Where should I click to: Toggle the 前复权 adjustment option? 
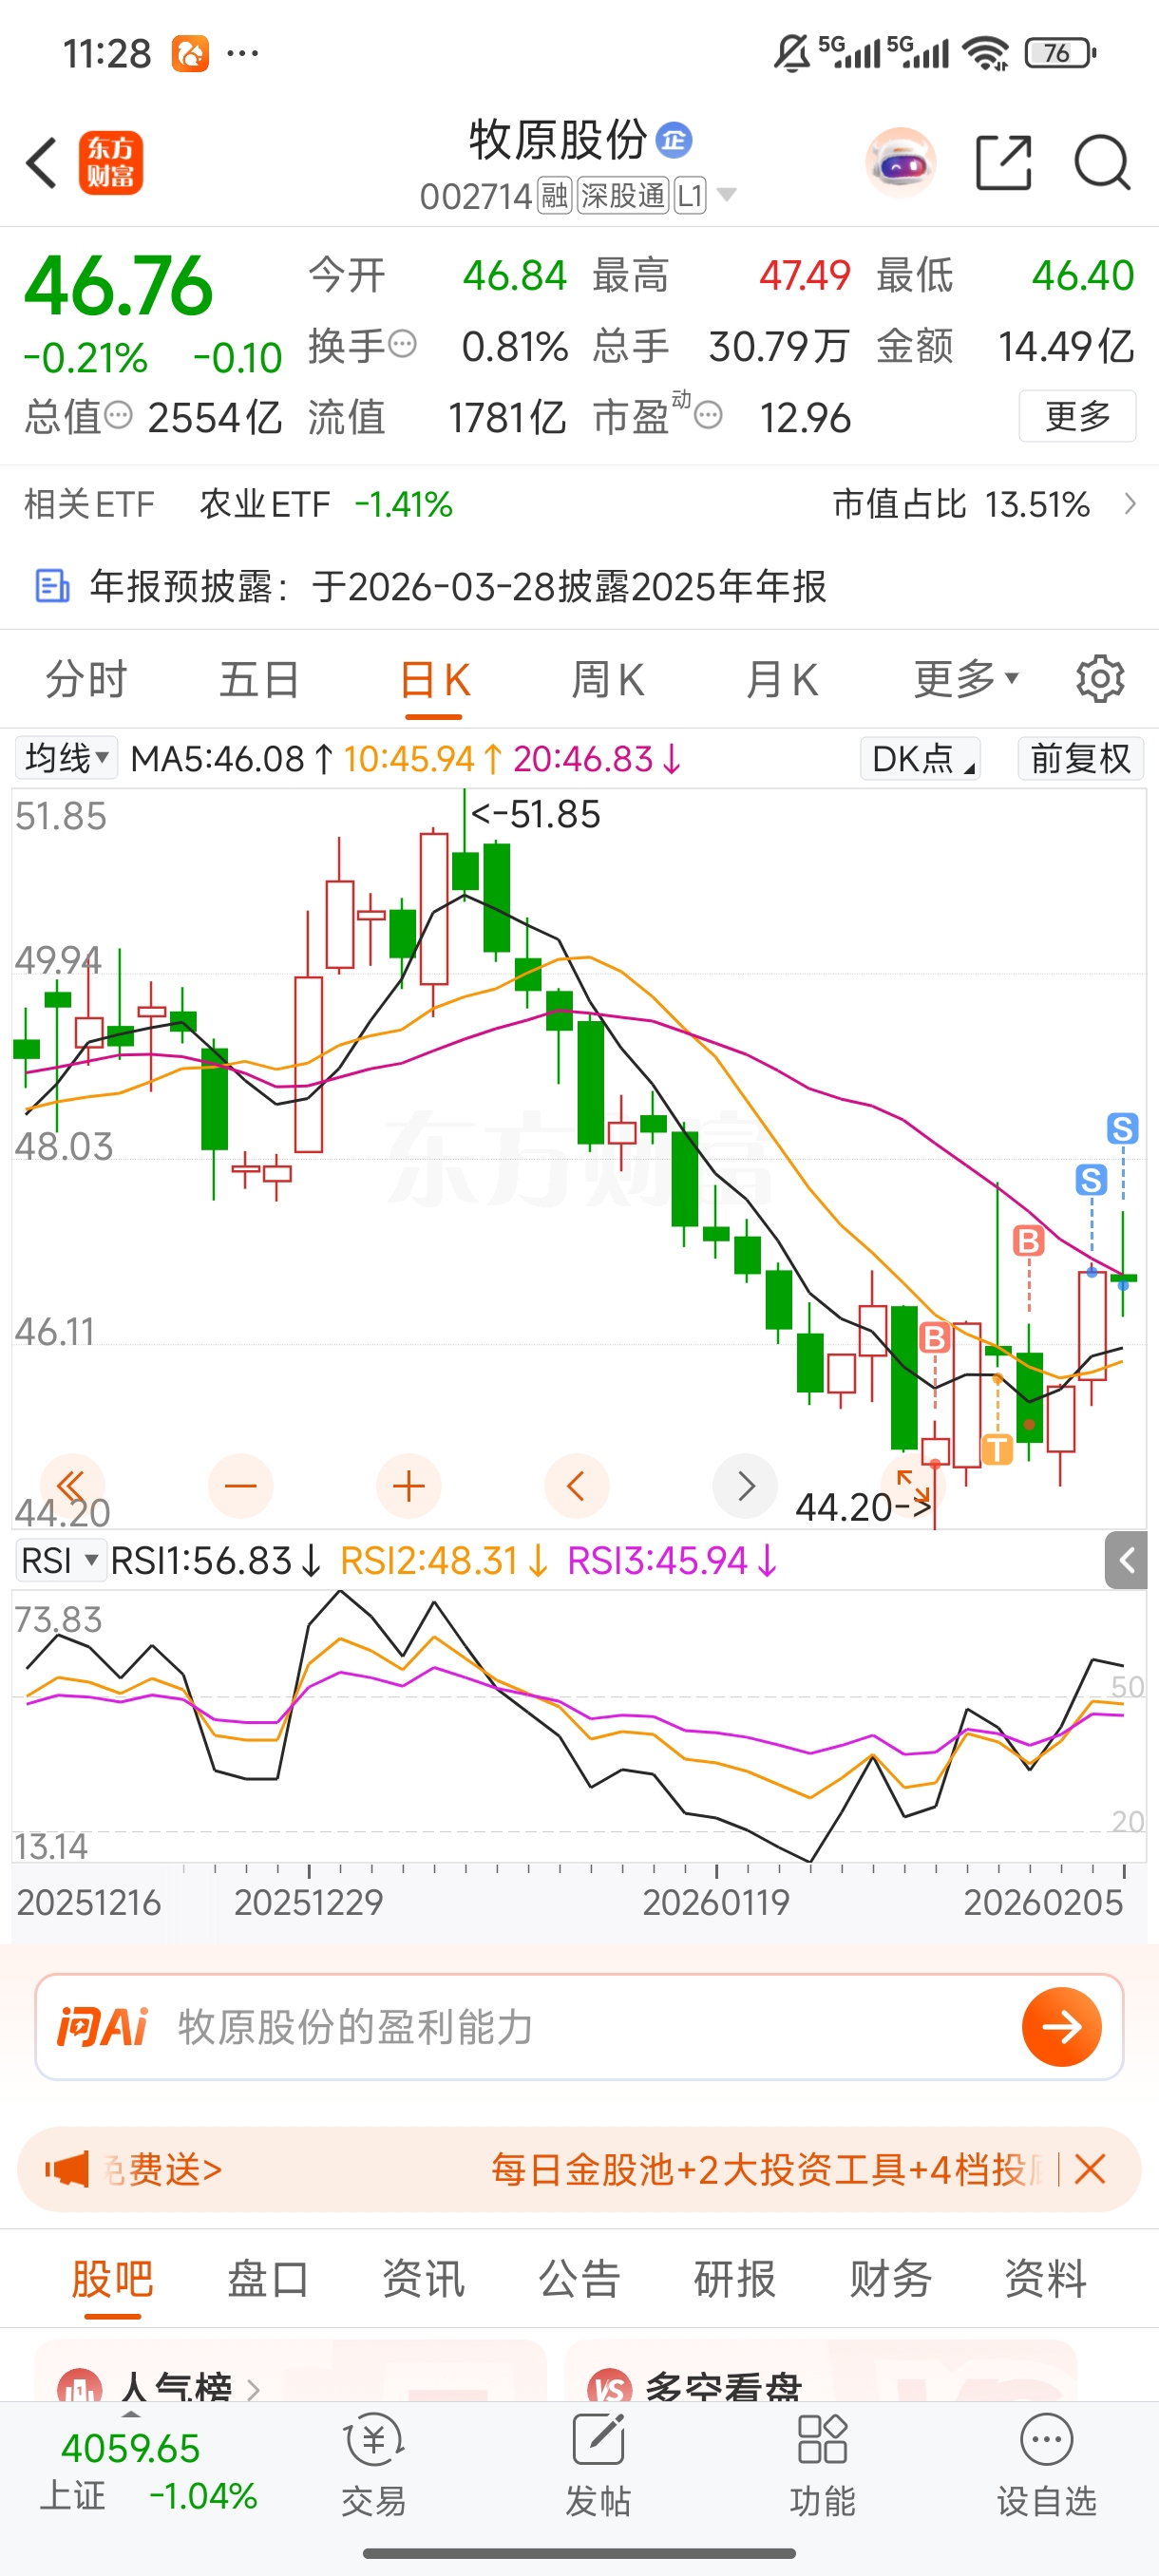coord(1080,758)
